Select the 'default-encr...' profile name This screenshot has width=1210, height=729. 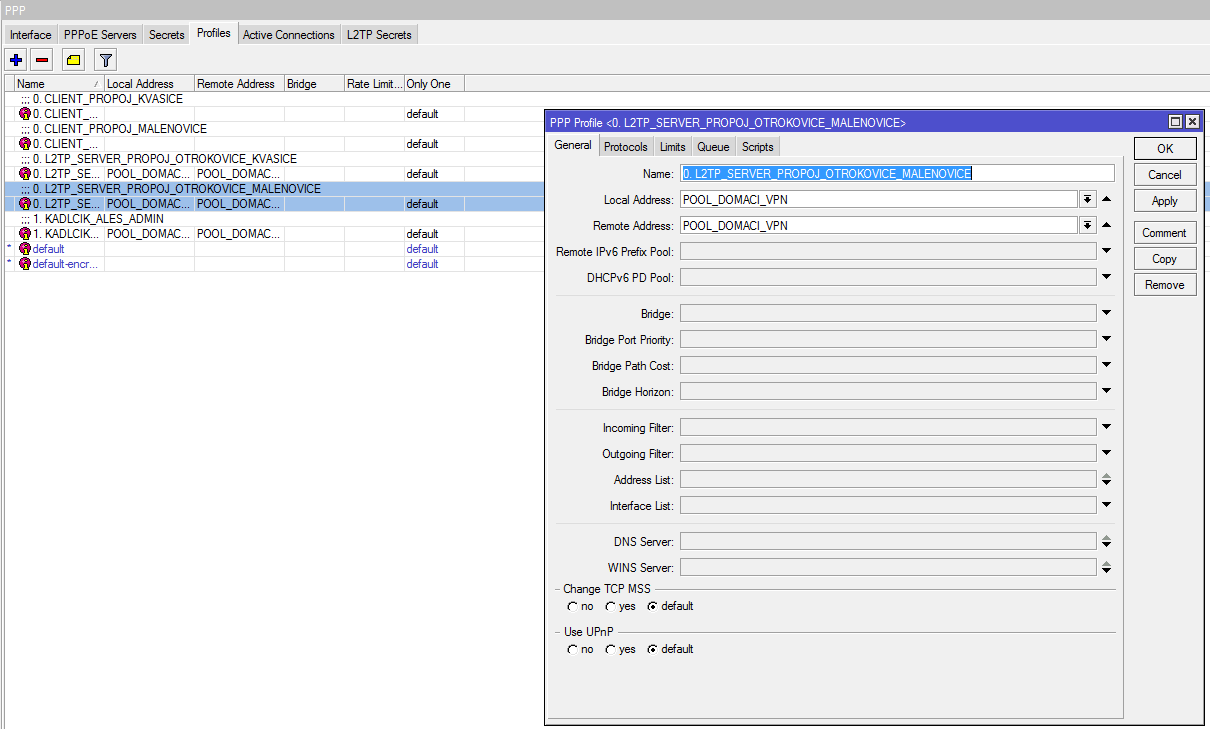point(66,264)
